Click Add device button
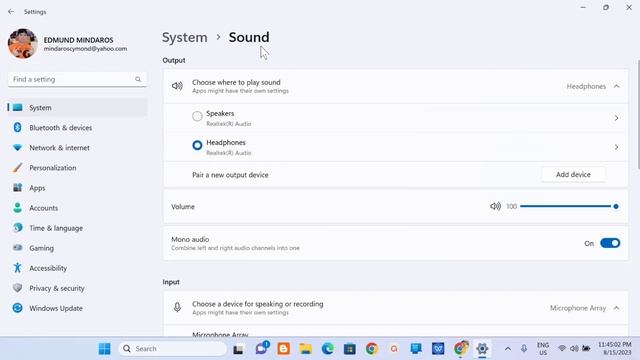 (x=573, y=174)
